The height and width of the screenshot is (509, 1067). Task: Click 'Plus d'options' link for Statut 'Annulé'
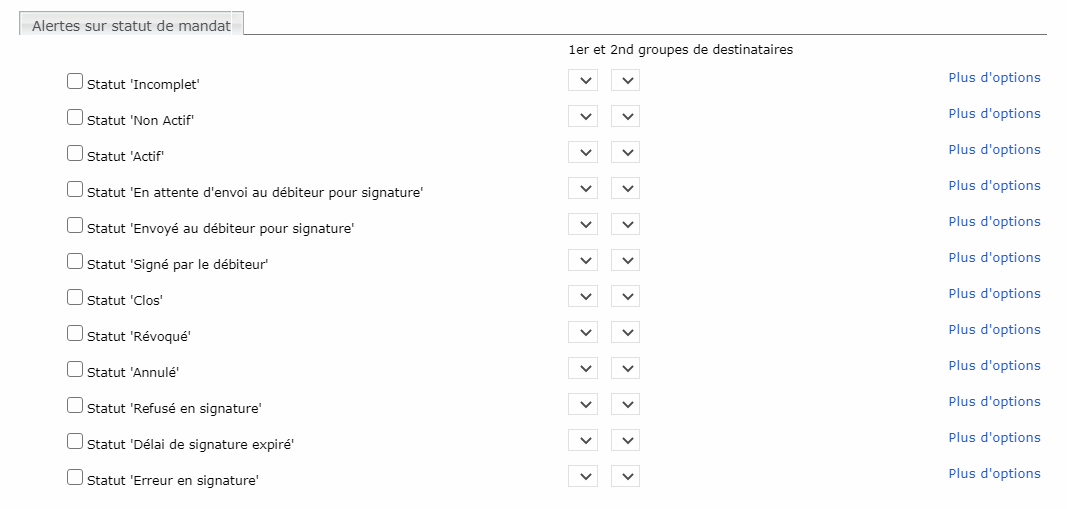tap(994, 366)
